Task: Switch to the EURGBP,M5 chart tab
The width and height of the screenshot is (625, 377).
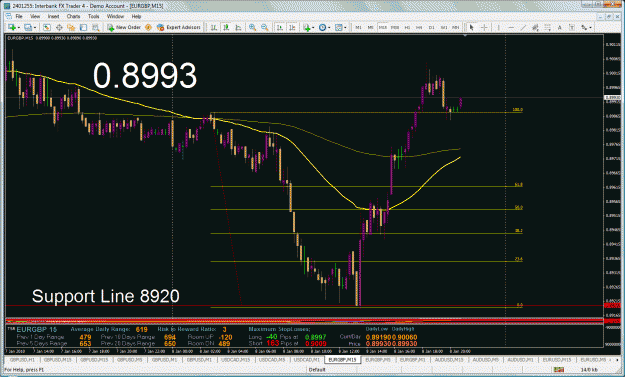Action: (378, 360)
